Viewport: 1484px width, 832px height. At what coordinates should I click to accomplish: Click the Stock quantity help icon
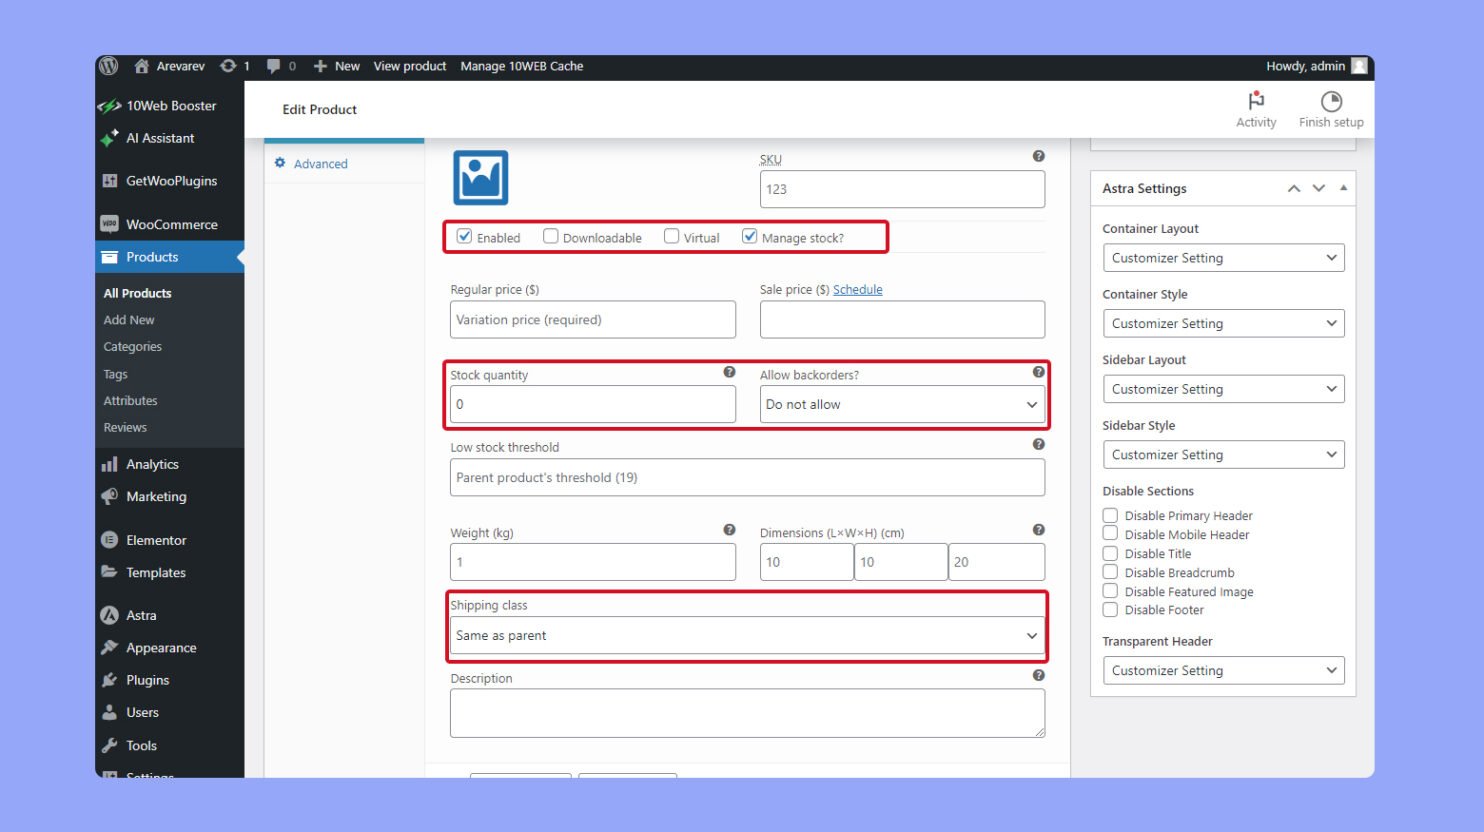pyautogui.click(x=729, y=372)
